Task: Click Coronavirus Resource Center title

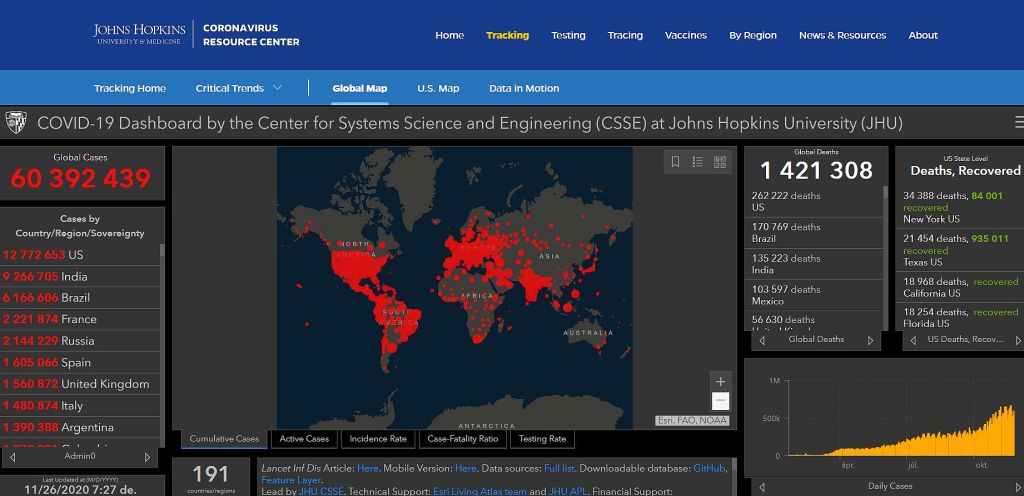Action: point(251,35)
